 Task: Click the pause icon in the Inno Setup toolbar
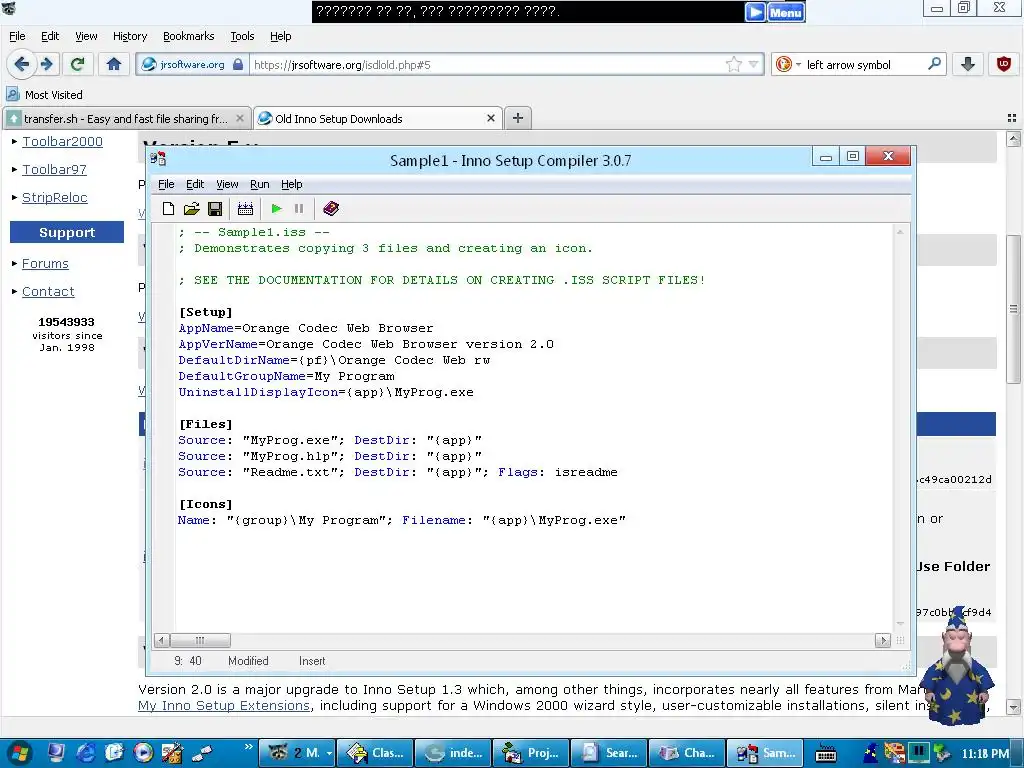[x=299, y=209]
